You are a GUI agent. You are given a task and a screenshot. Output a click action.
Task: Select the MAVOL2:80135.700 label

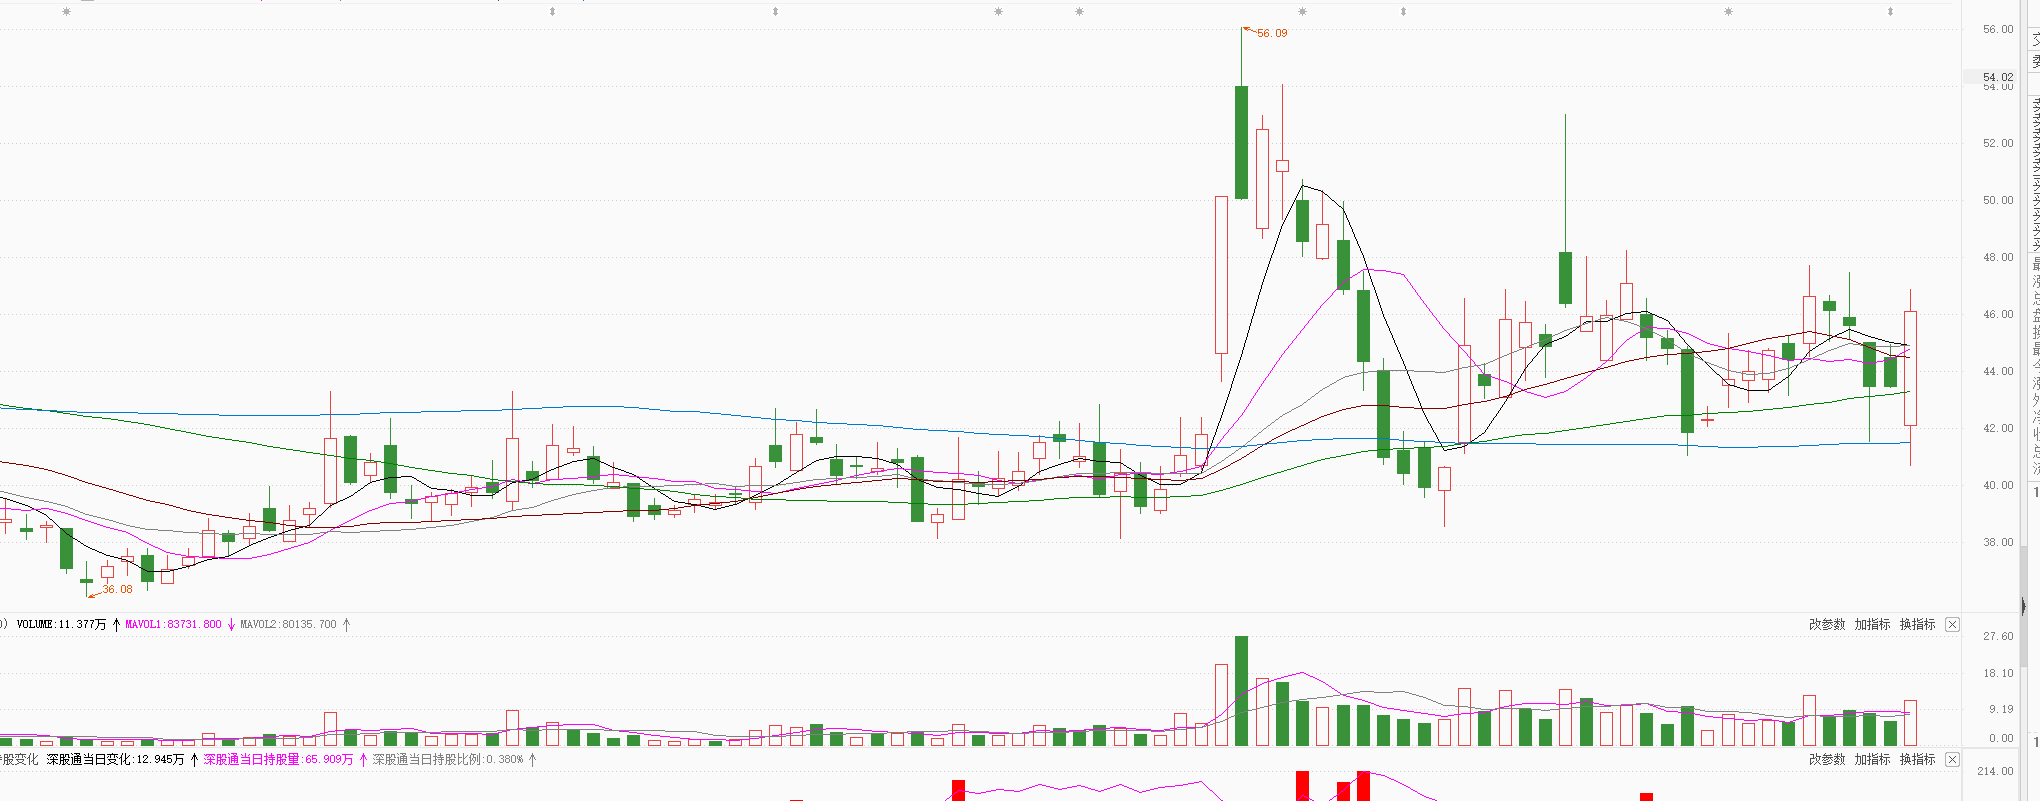coord(289,624)
